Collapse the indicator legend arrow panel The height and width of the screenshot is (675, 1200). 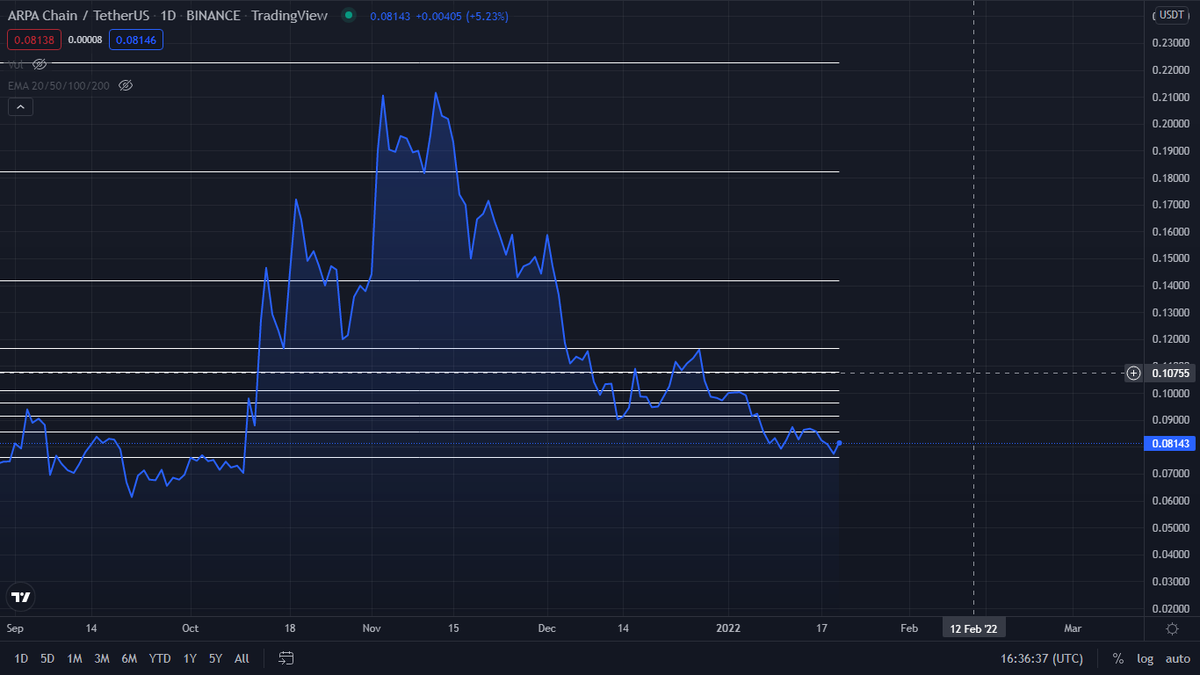(x=20, y=106)
